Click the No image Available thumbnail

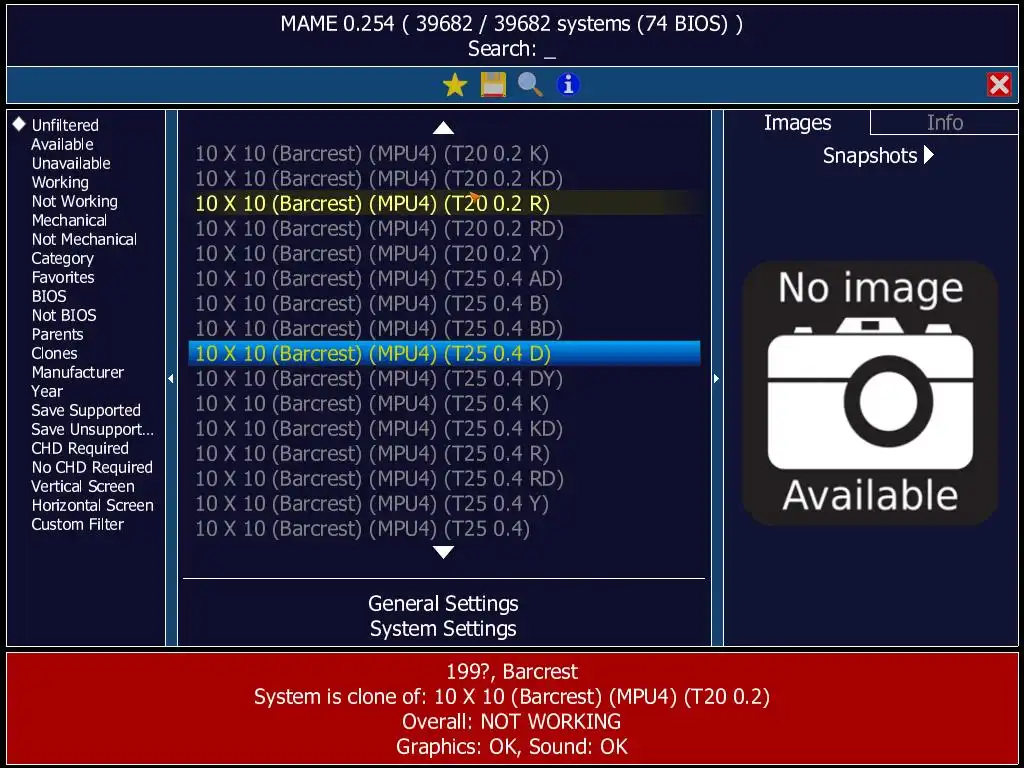coord(870,392)
